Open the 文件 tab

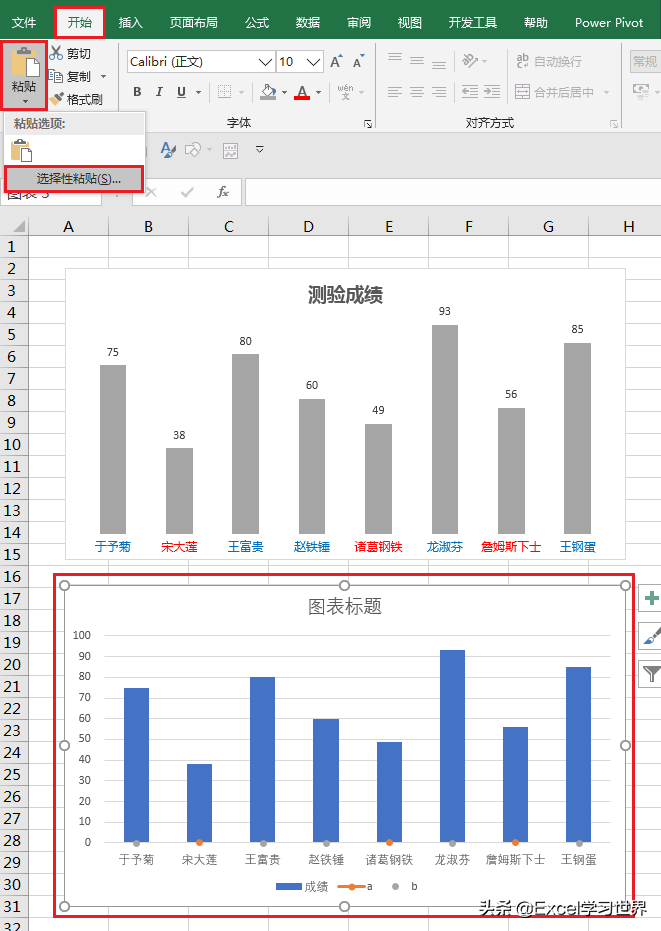[24, 23]
